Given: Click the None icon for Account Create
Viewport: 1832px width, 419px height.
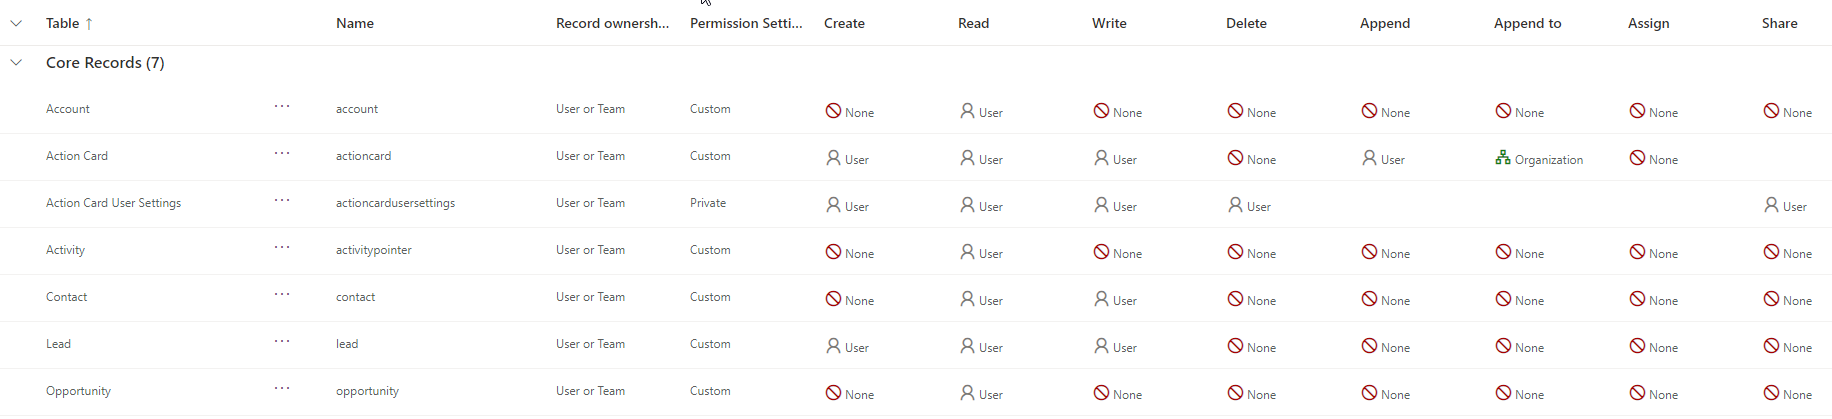Looking at the screenshot, I should click(833, 111).
